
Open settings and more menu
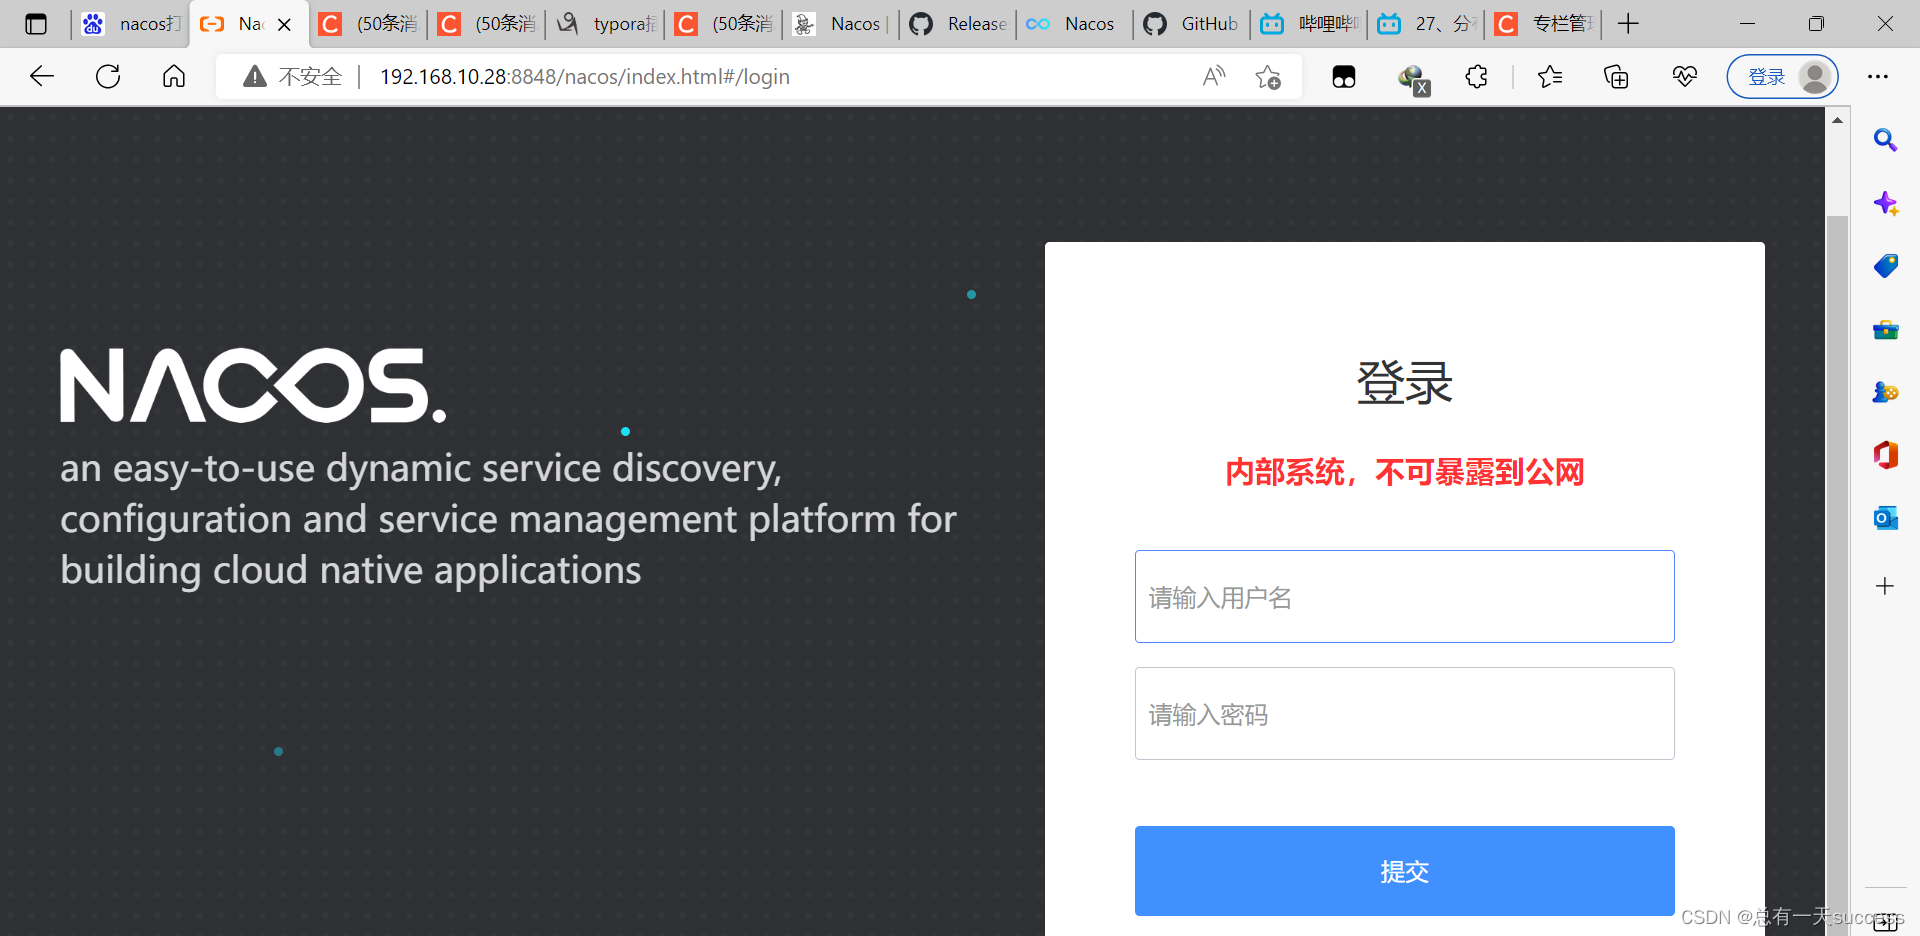coord(1878,77)
